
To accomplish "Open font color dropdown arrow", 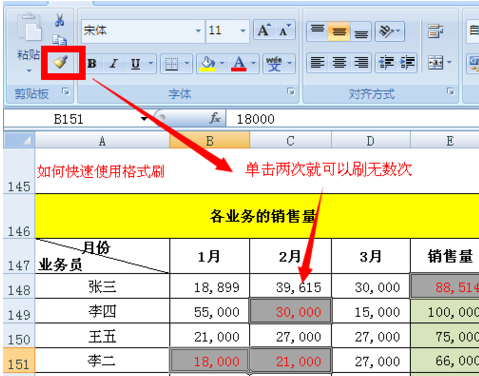I will point(253,63).
